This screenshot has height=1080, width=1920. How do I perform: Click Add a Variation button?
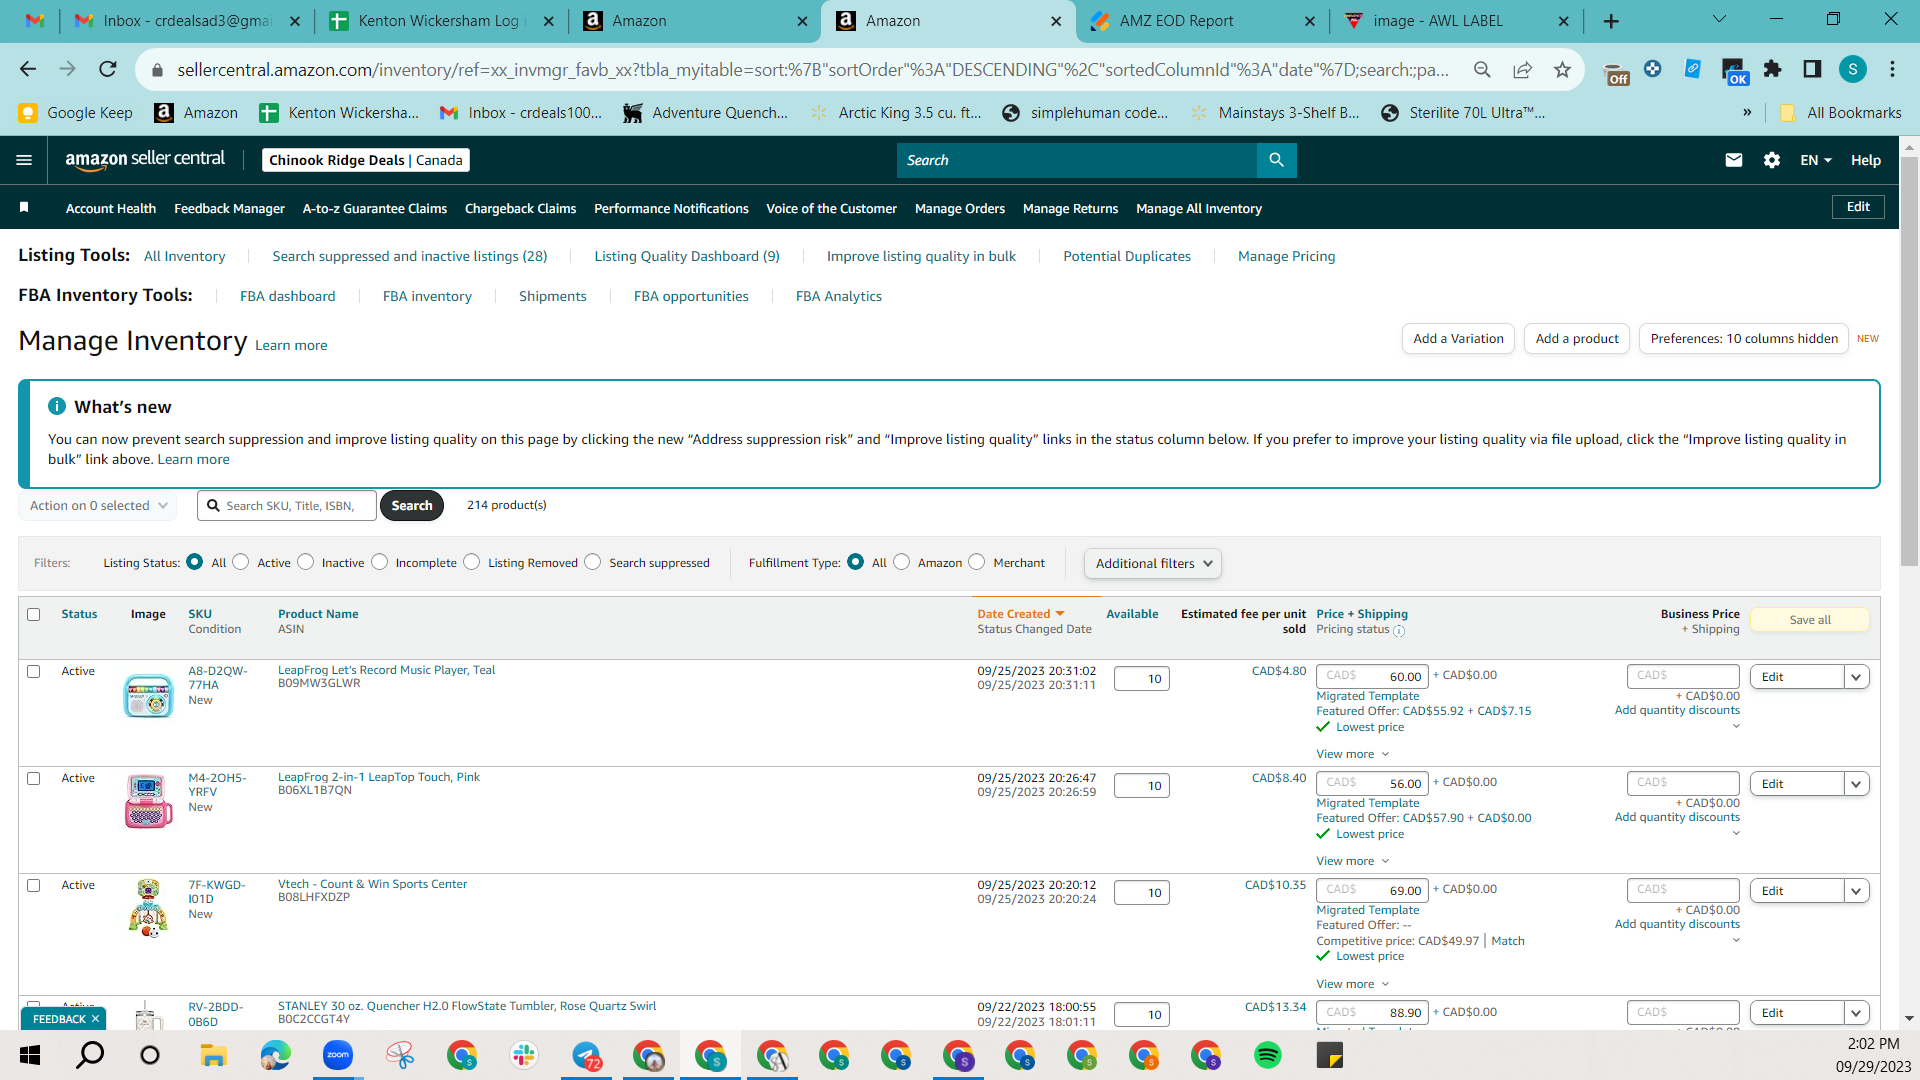pyautogui.click(x=1458, y=339)
